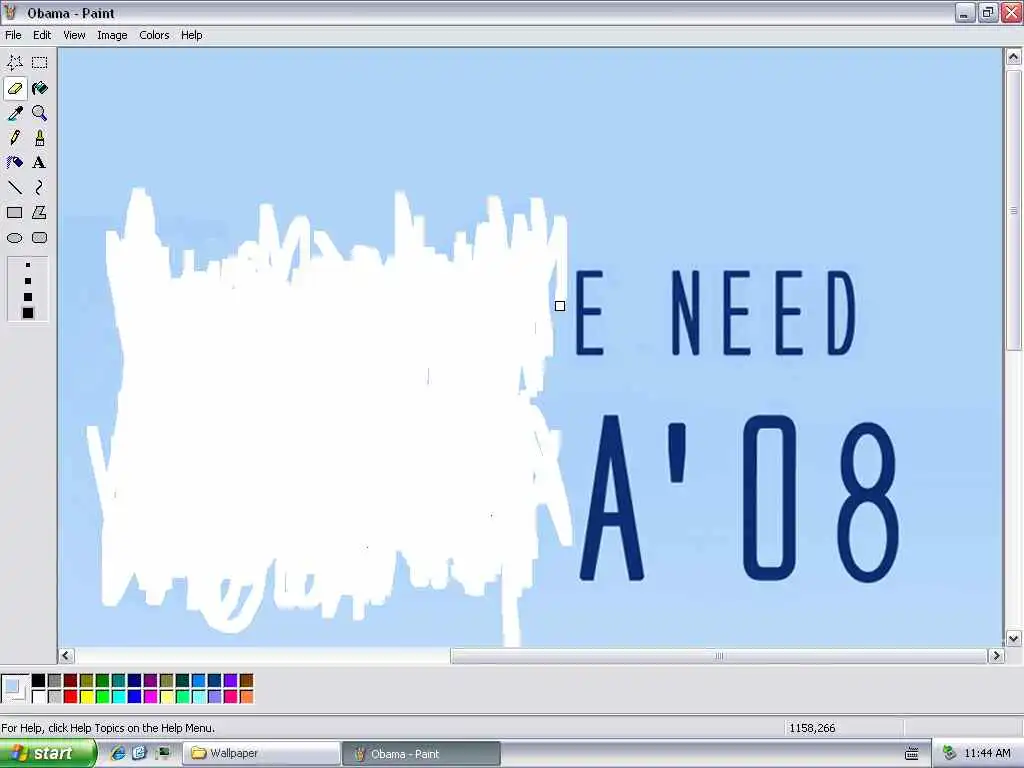Select the Polygon tool
The width and height of the screenshot is (1024, 768).
39,213
